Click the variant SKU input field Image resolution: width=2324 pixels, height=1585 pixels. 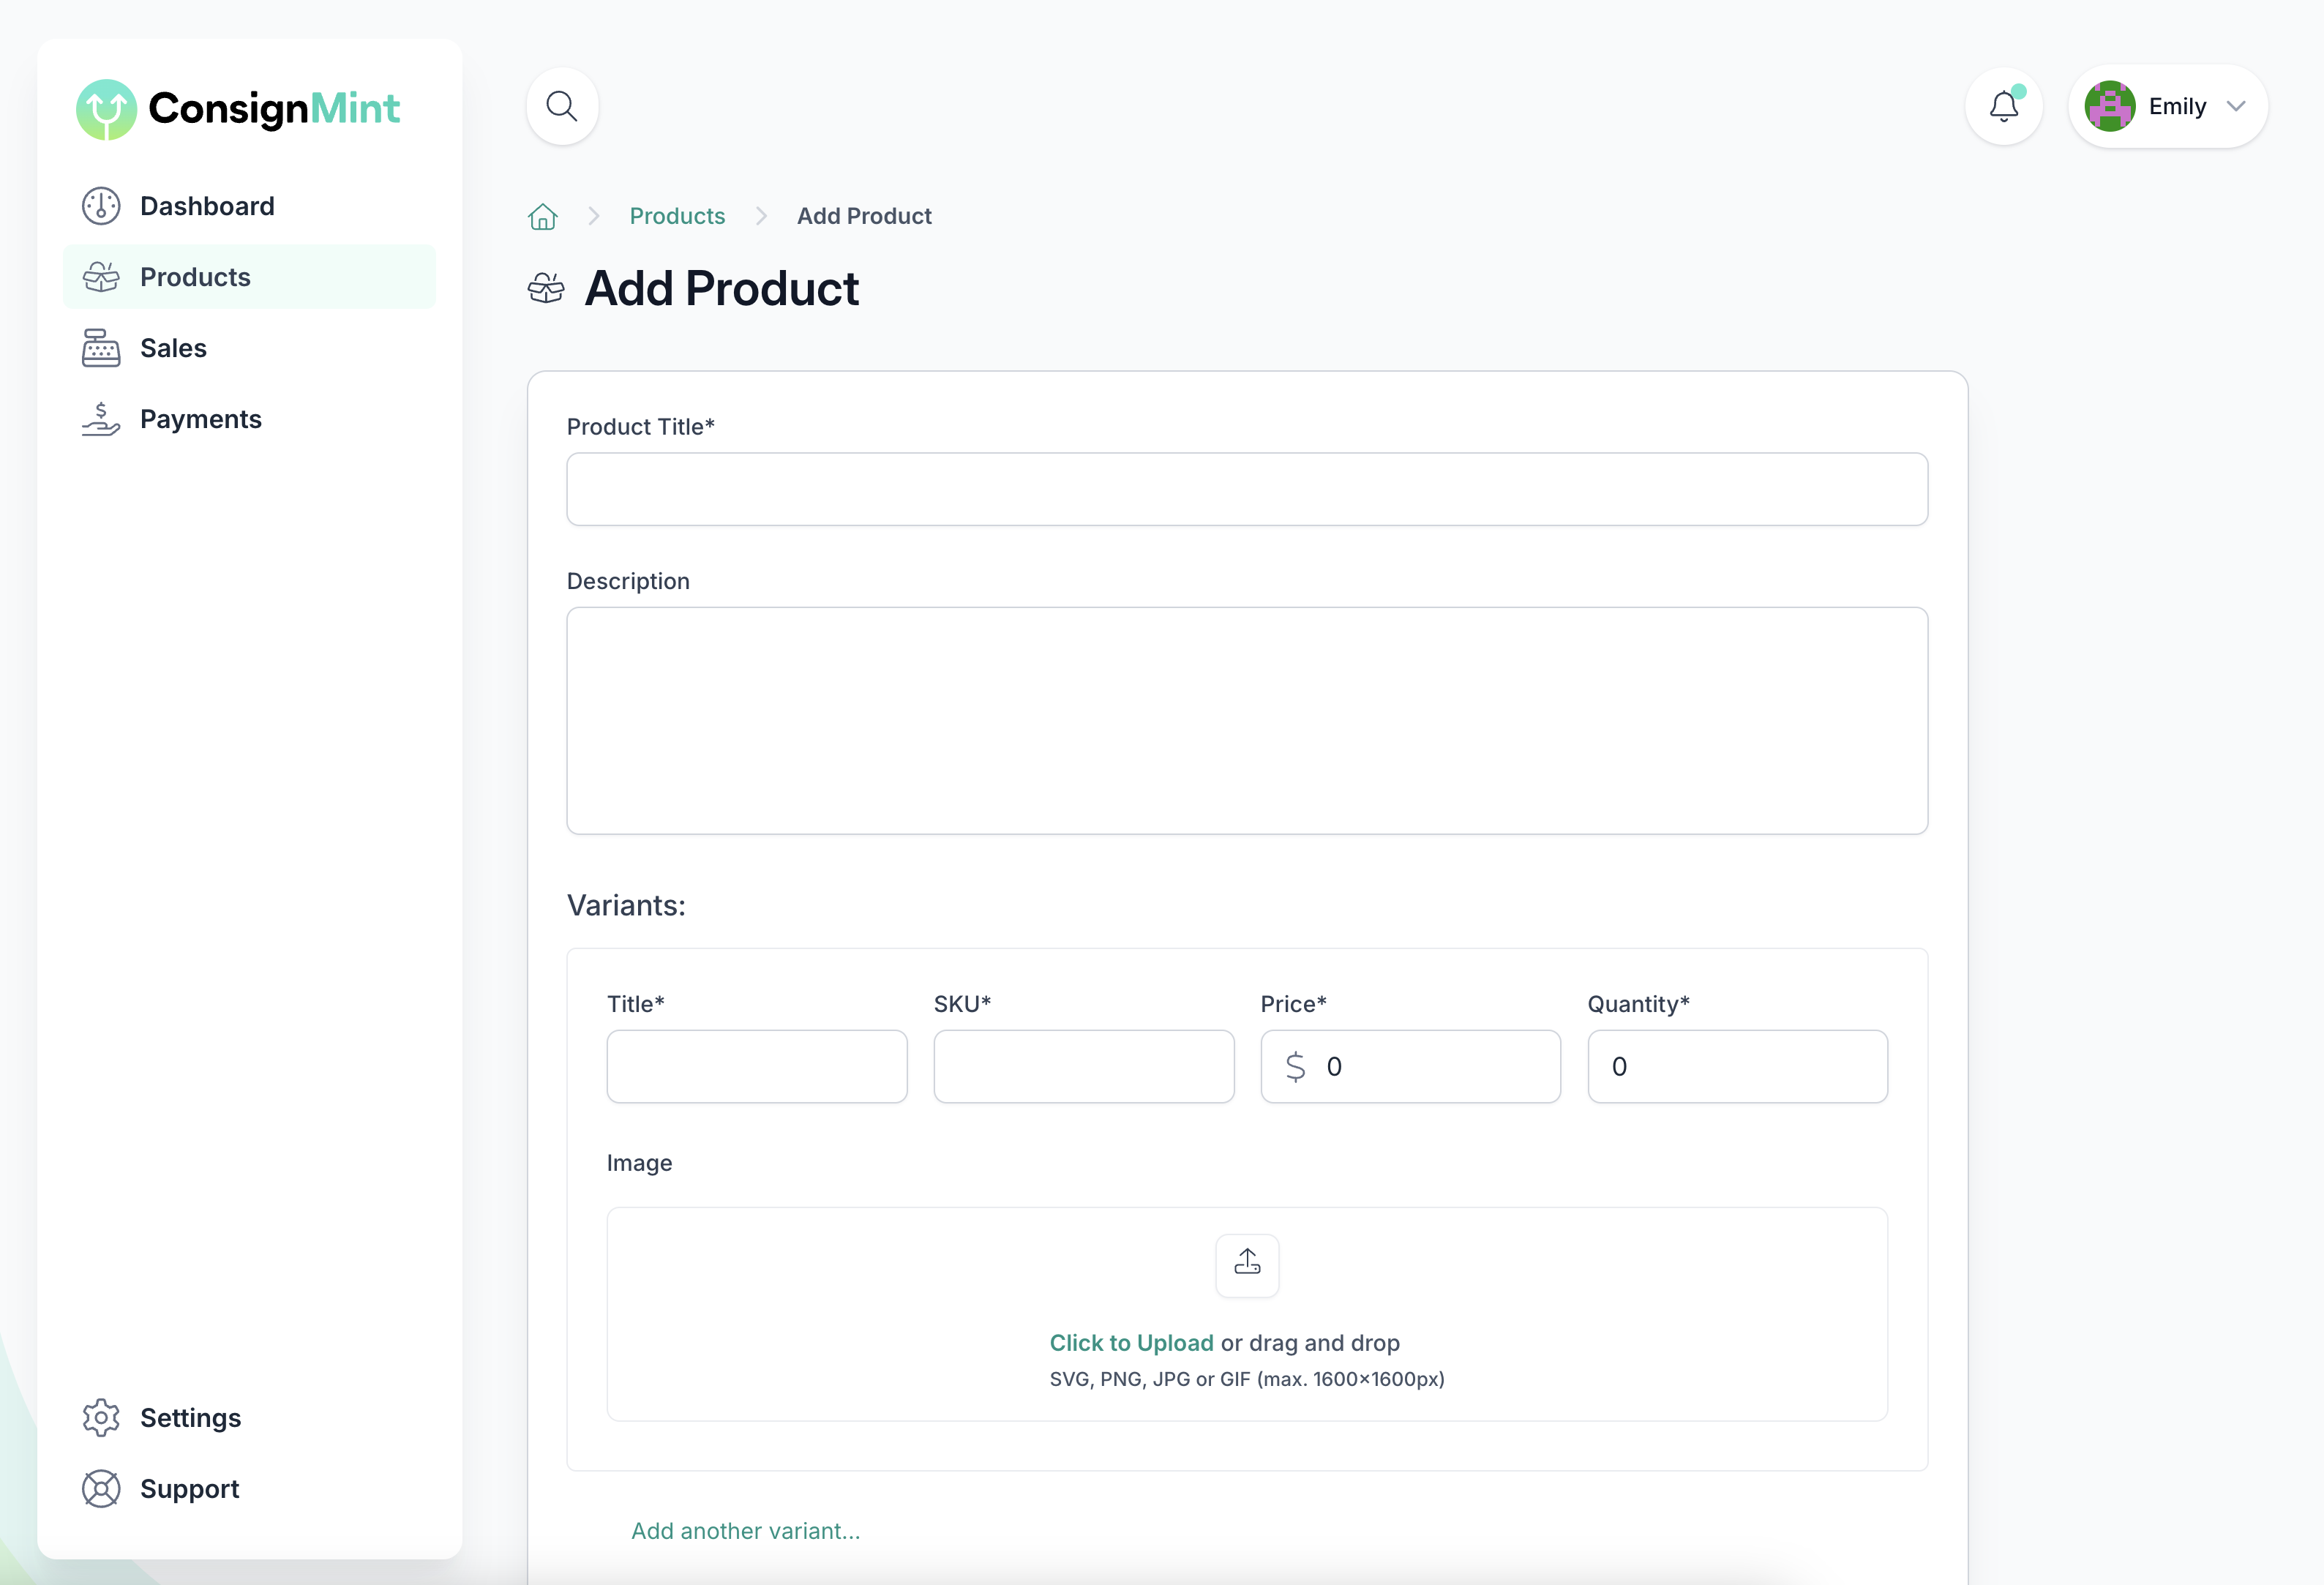click(x=1083, y=1066)
